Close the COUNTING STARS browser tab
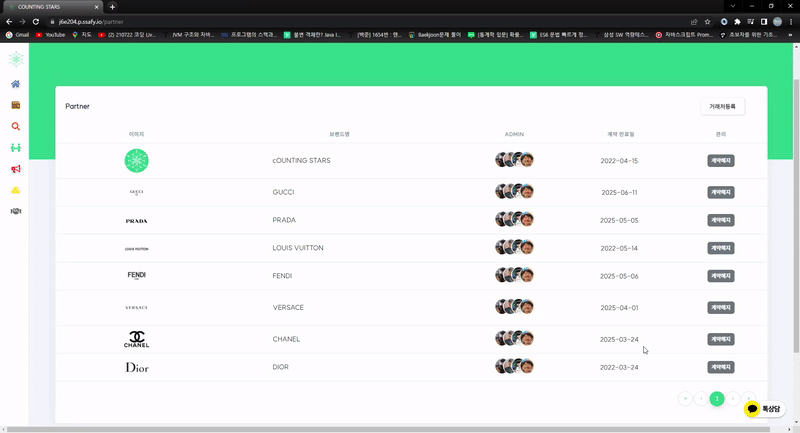 [96, 7]
